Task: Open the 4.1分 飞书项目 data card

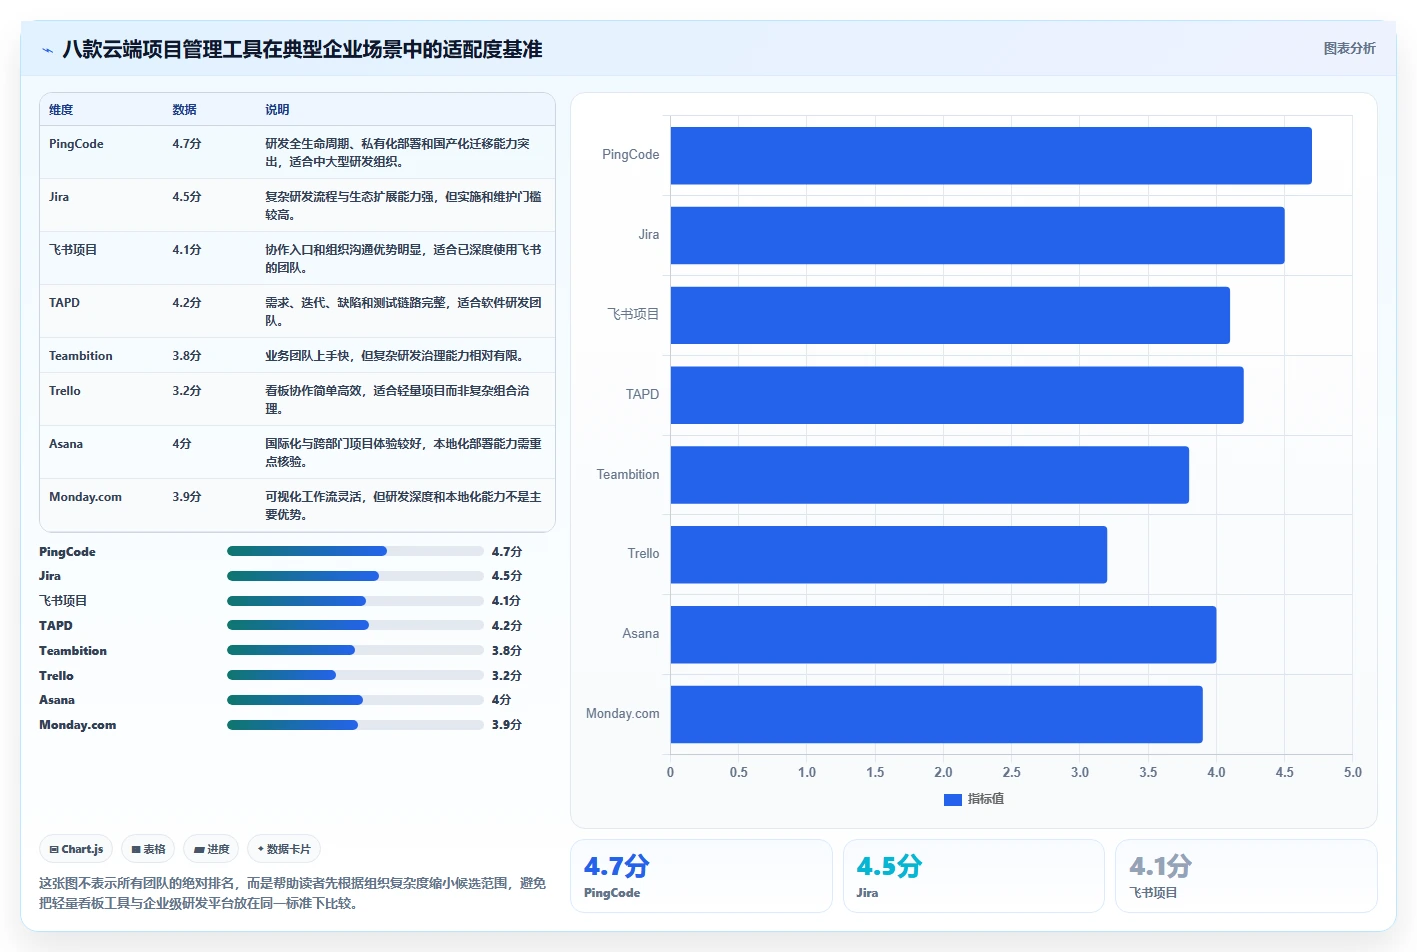Action: [1246, 876]
